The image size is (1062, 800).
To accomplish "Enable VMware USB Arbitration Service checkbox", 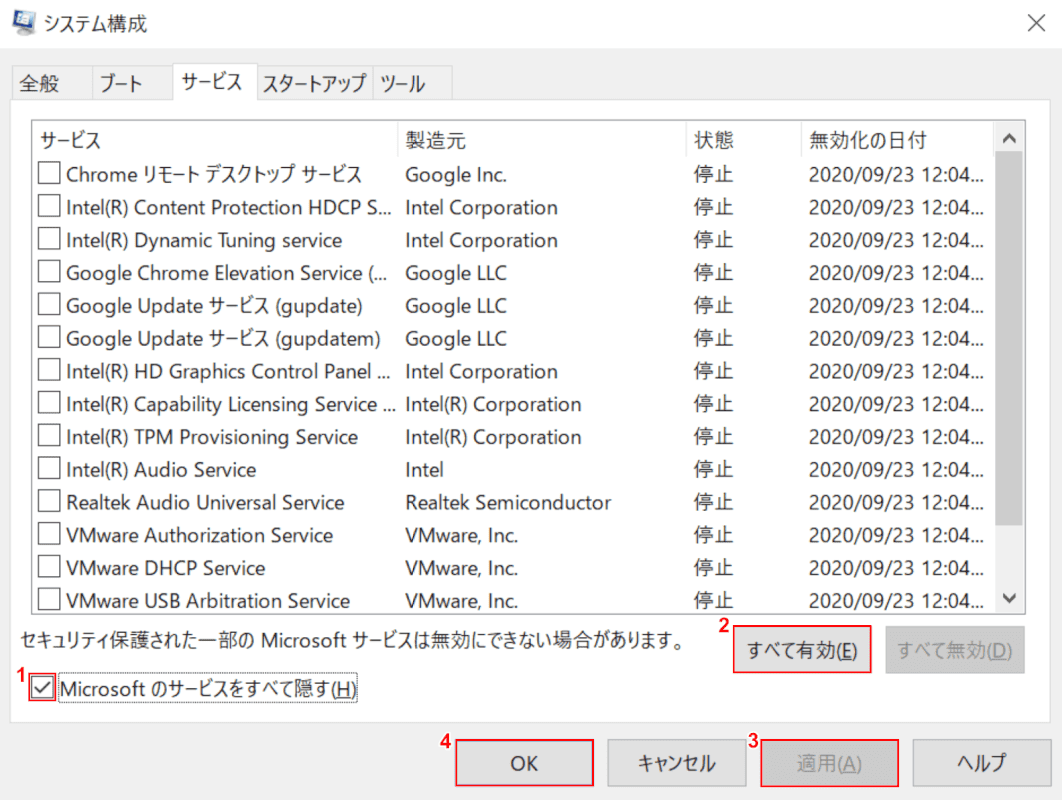I will pos(49,599).
